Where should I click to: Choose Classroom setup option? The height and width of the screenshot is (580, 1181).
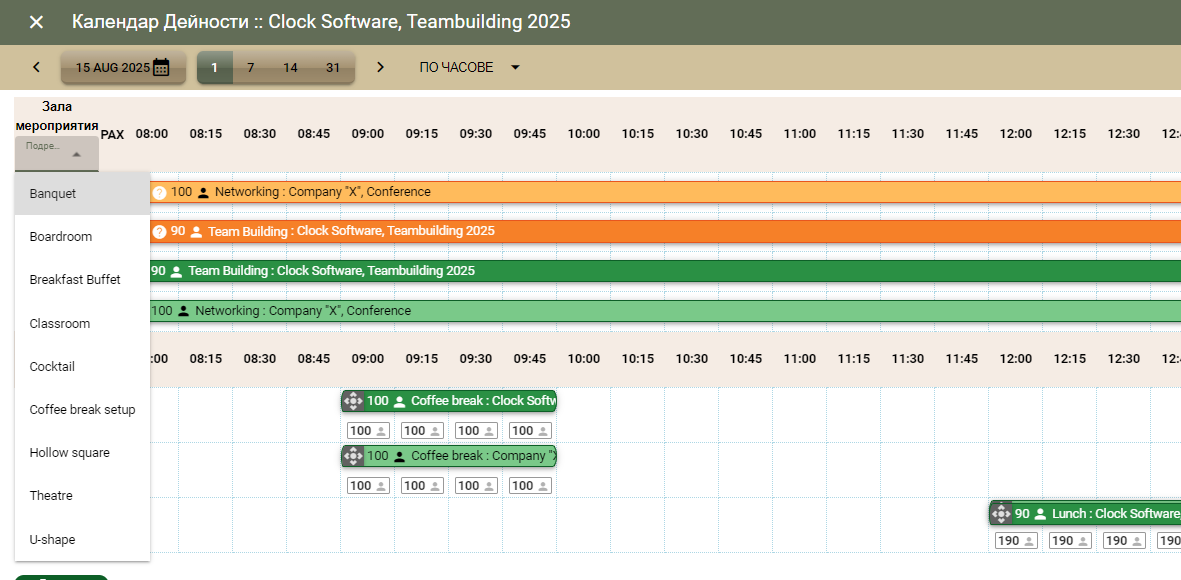pos(82,323)
